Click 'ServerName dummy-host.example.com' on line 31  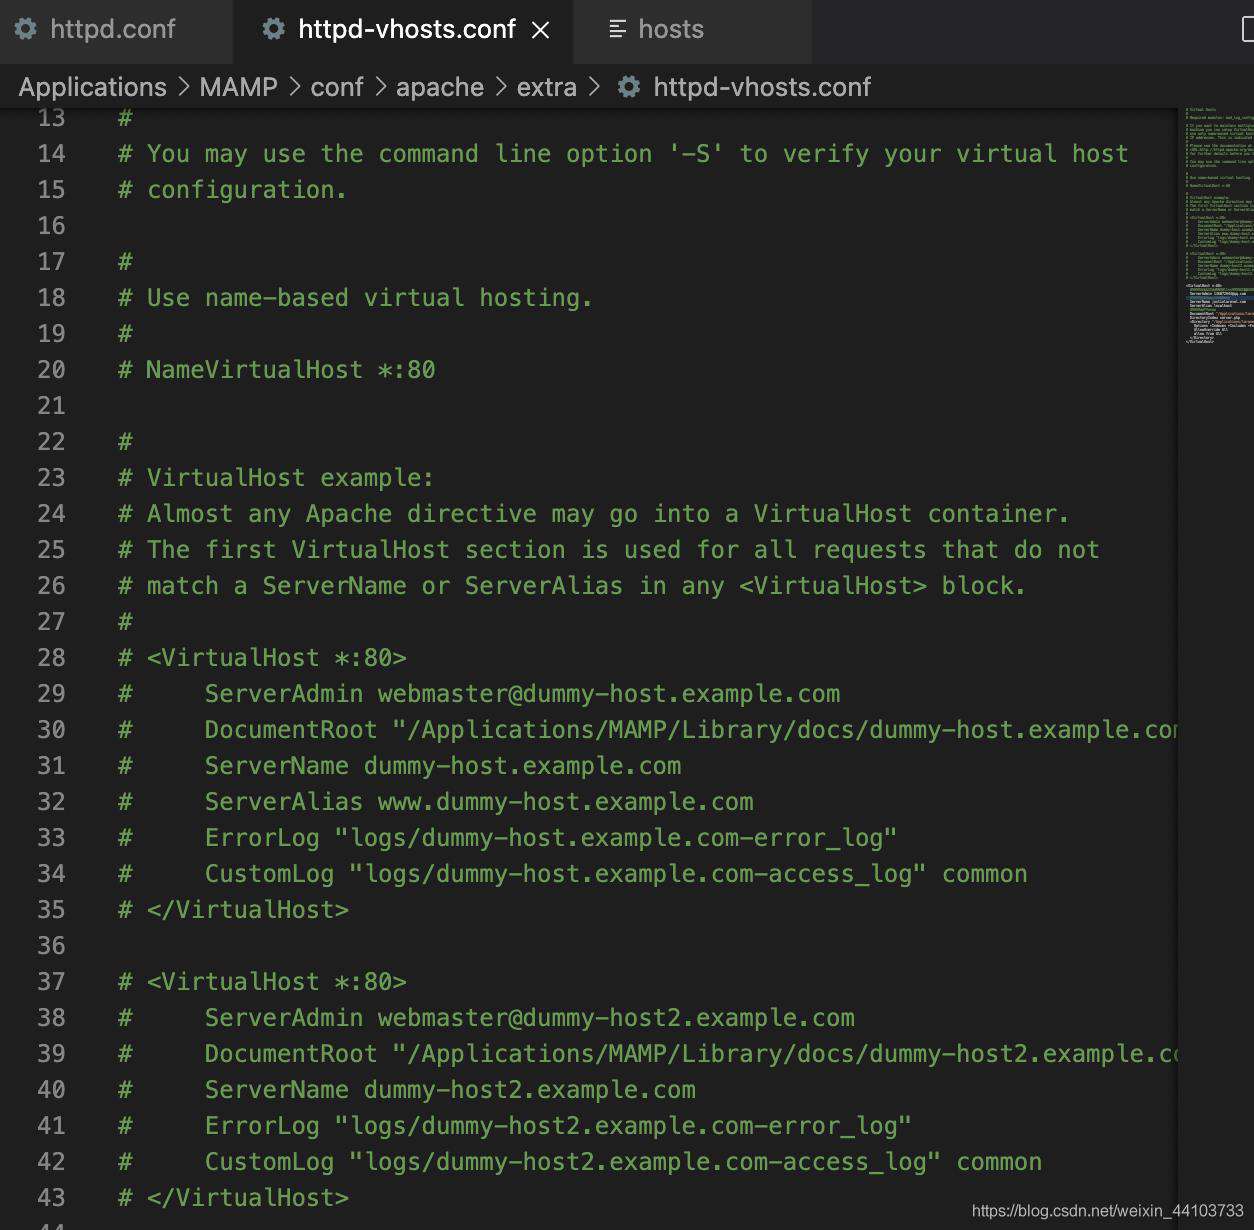tap(443, 766)
